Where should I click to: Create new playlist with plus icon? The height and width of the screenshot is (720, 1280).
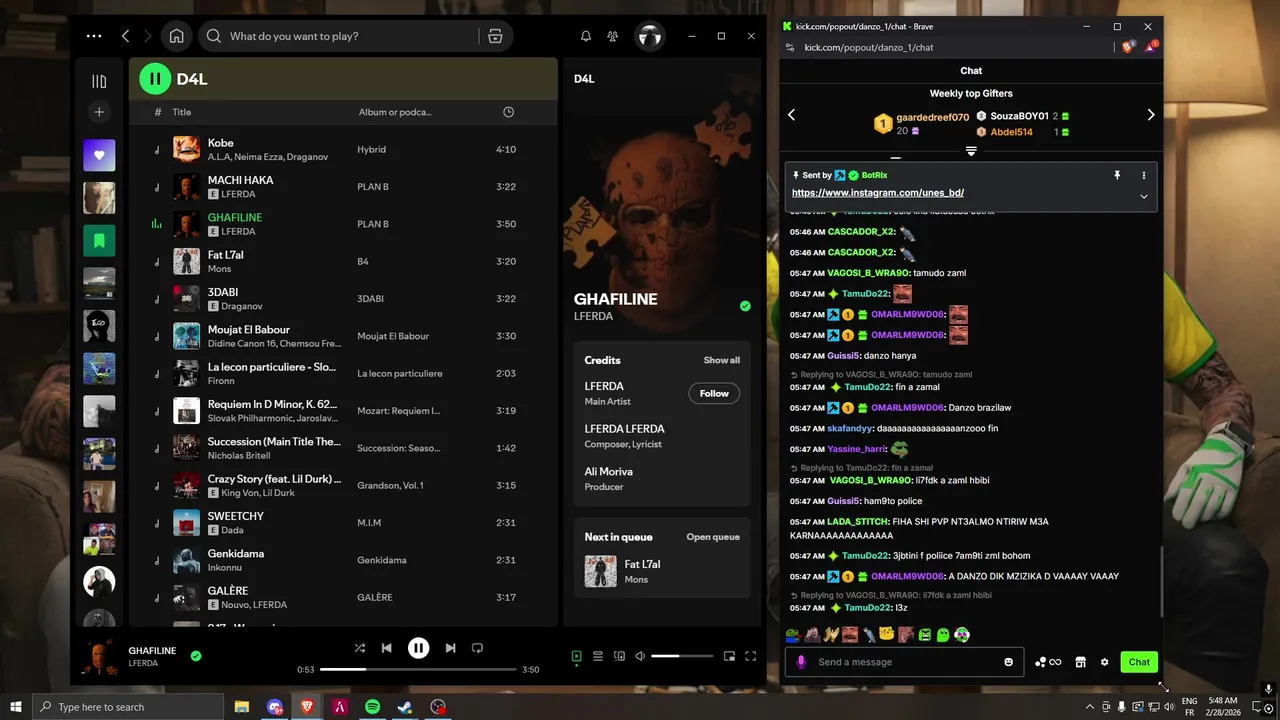99,112
